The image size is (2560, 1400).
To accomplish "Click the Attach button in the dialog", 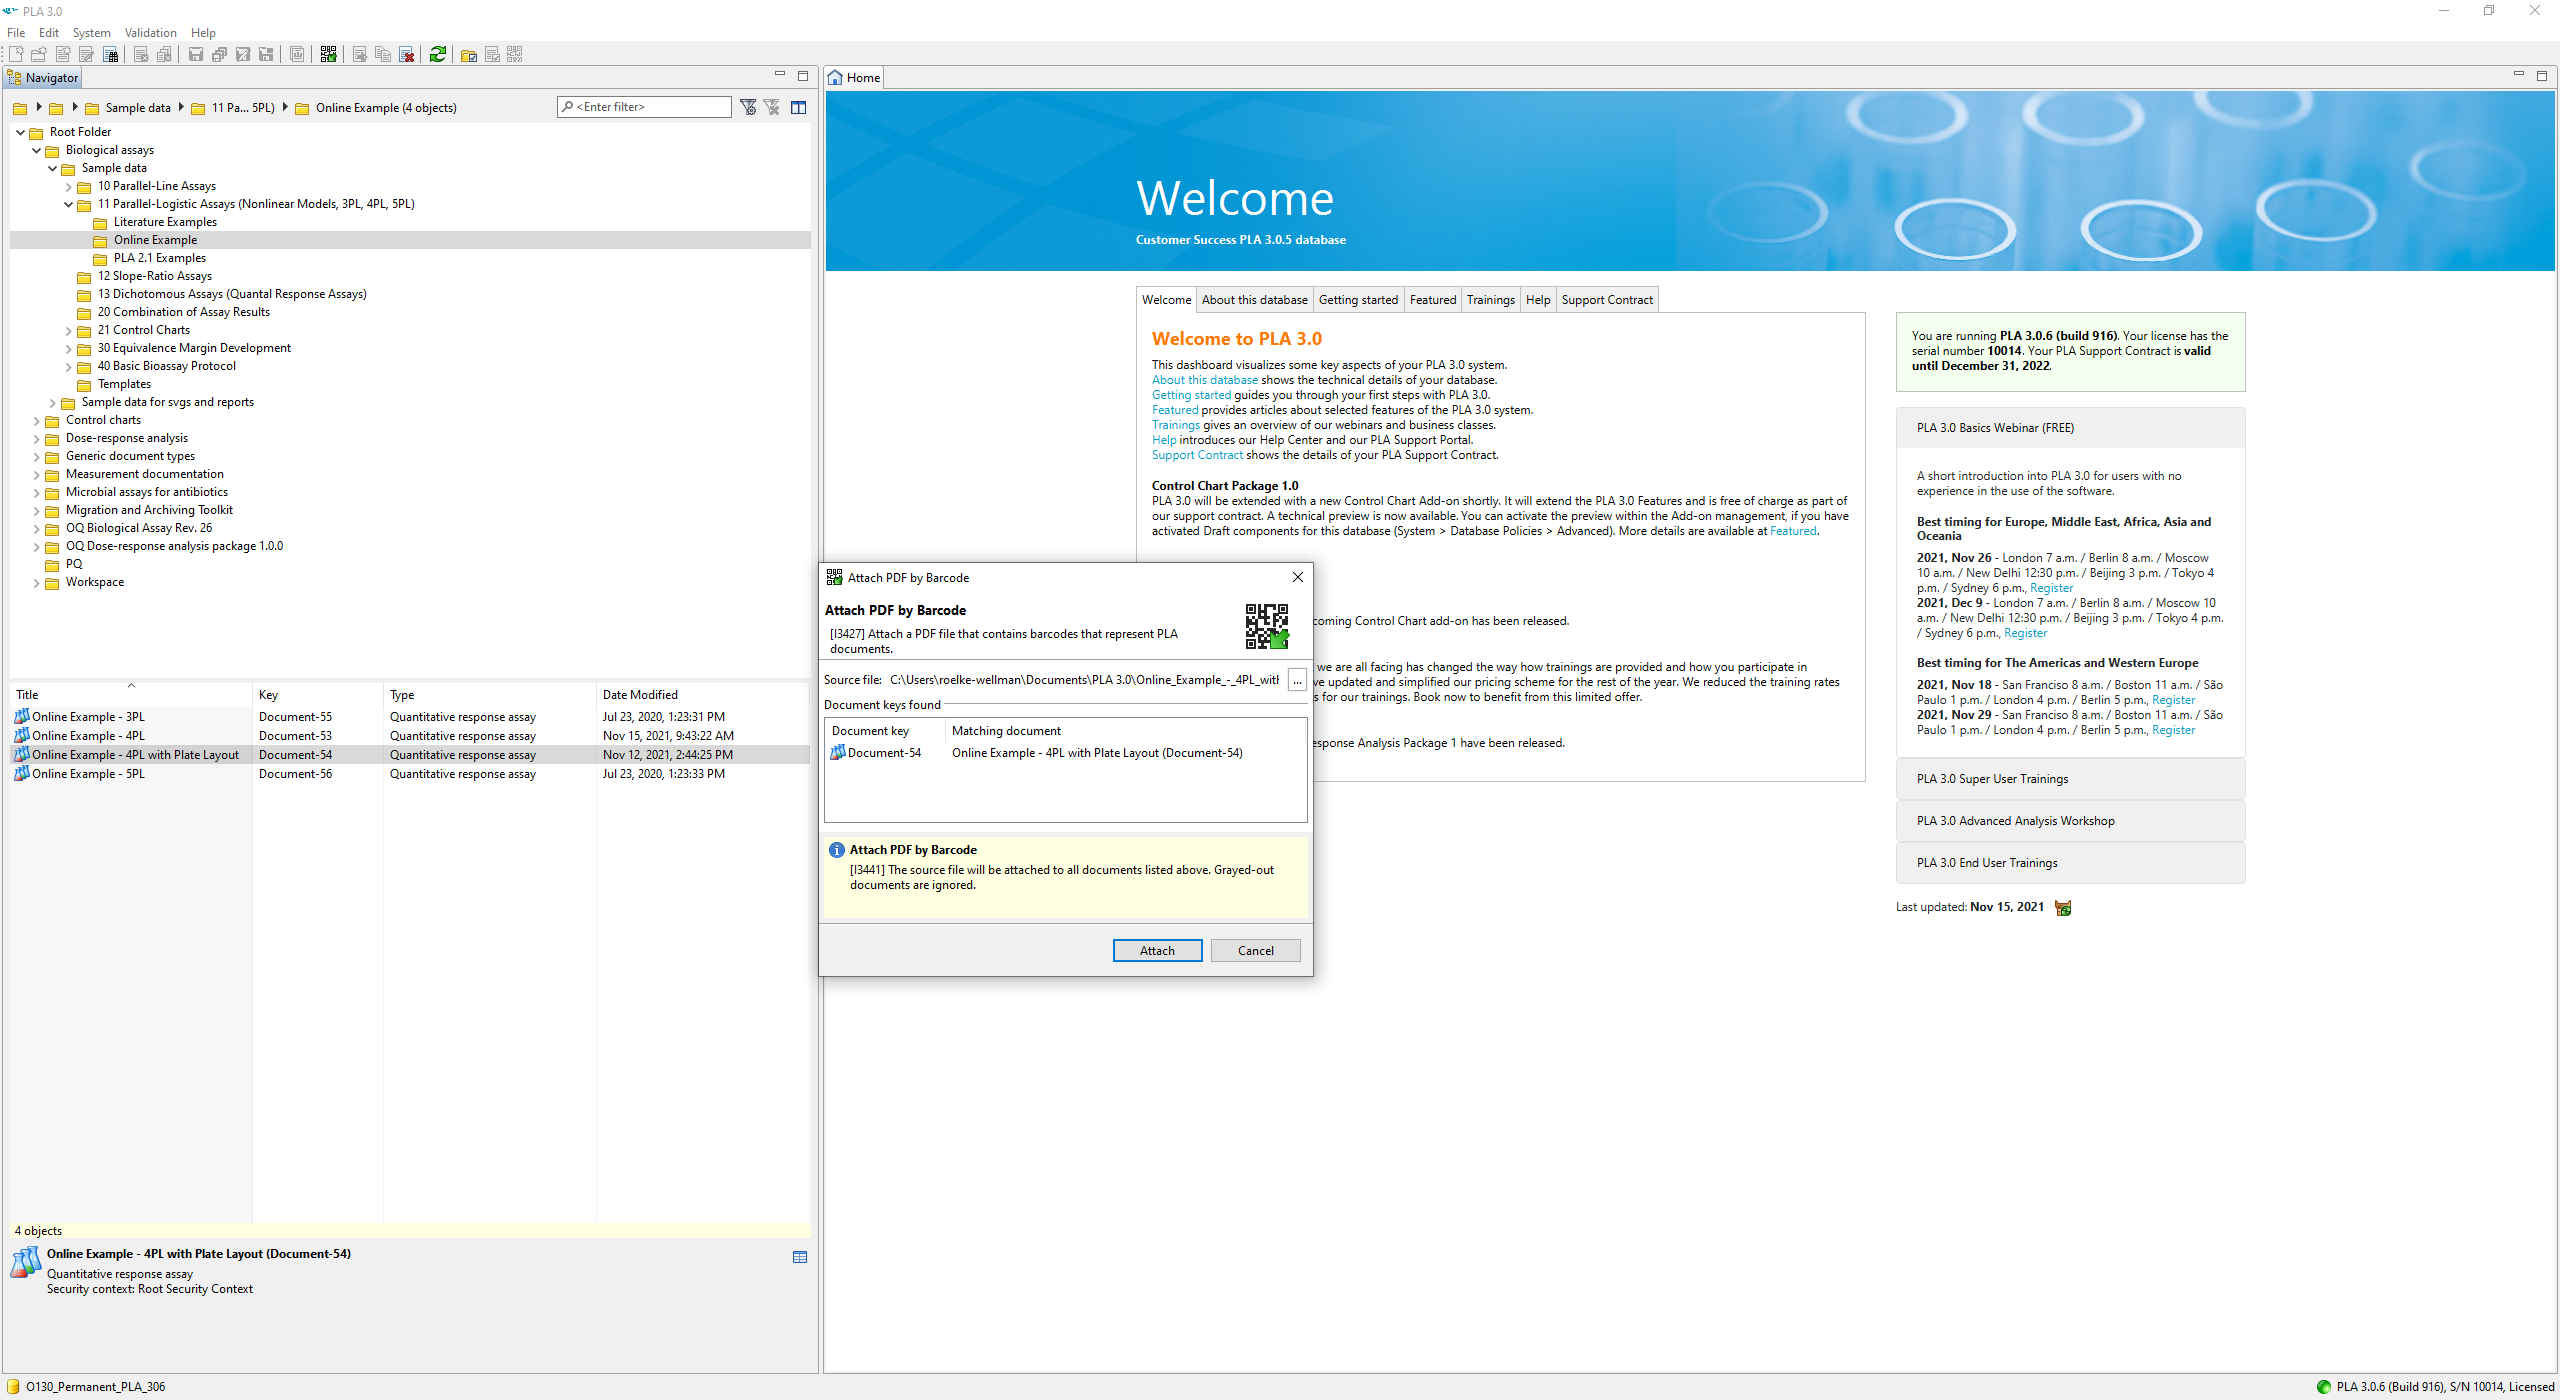I will (x=1157, y=950).
